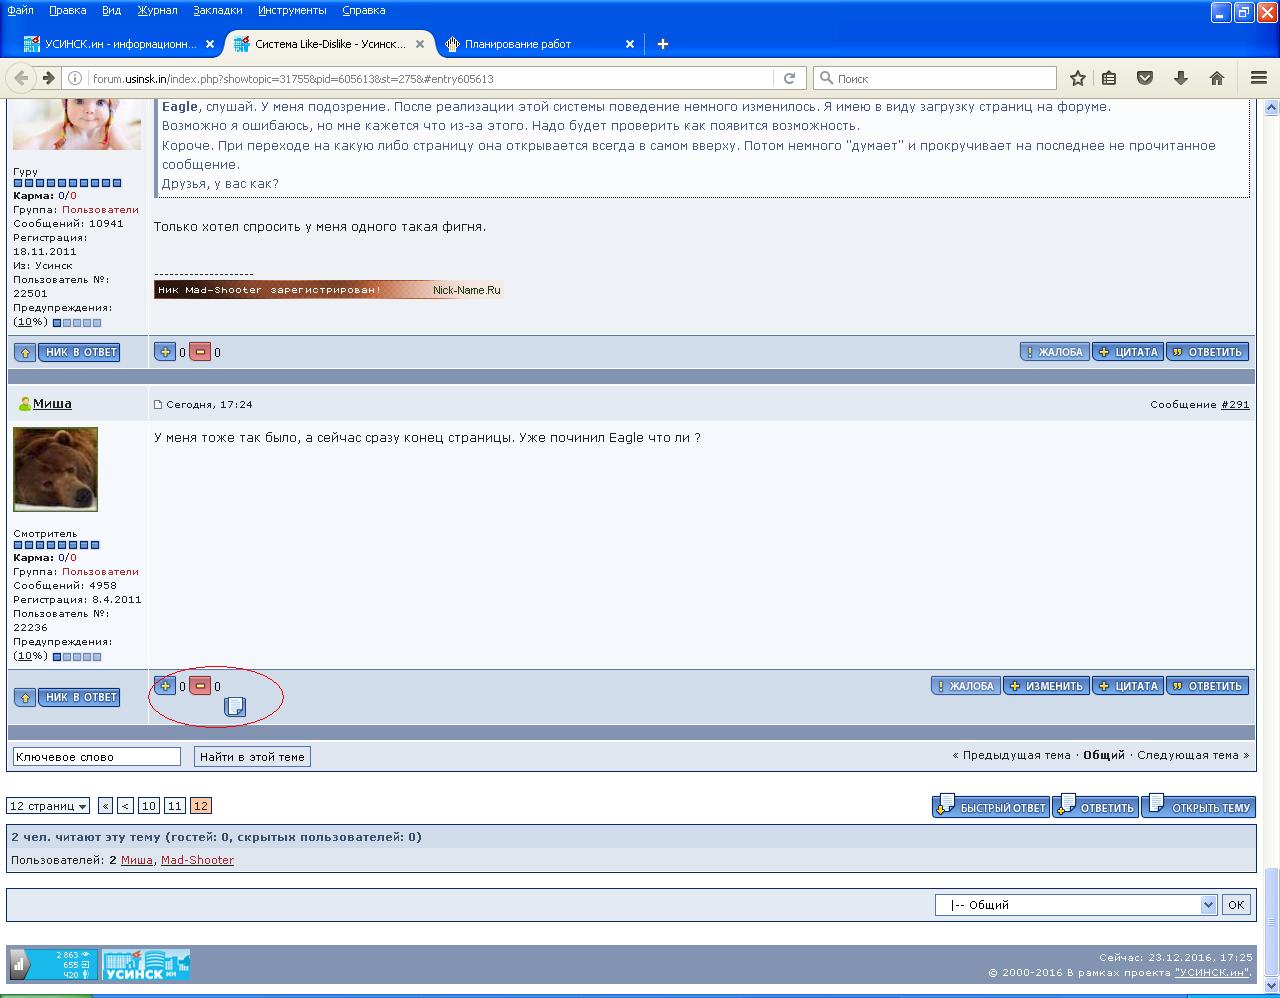Viewport: 1280px width, 998px height.
Task: Reload the page with the refresh icon
Action: [x=789, y=78]
